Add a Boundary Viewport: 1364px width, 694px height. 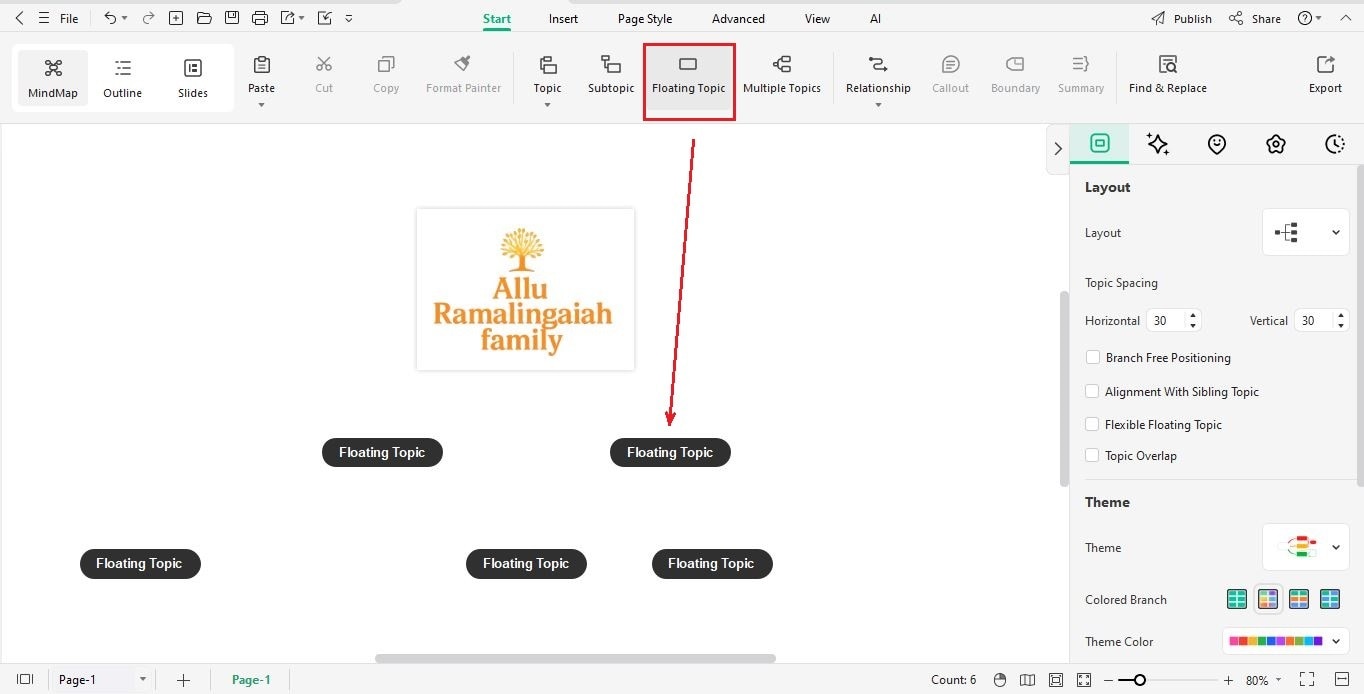(x=1015, y=75)
